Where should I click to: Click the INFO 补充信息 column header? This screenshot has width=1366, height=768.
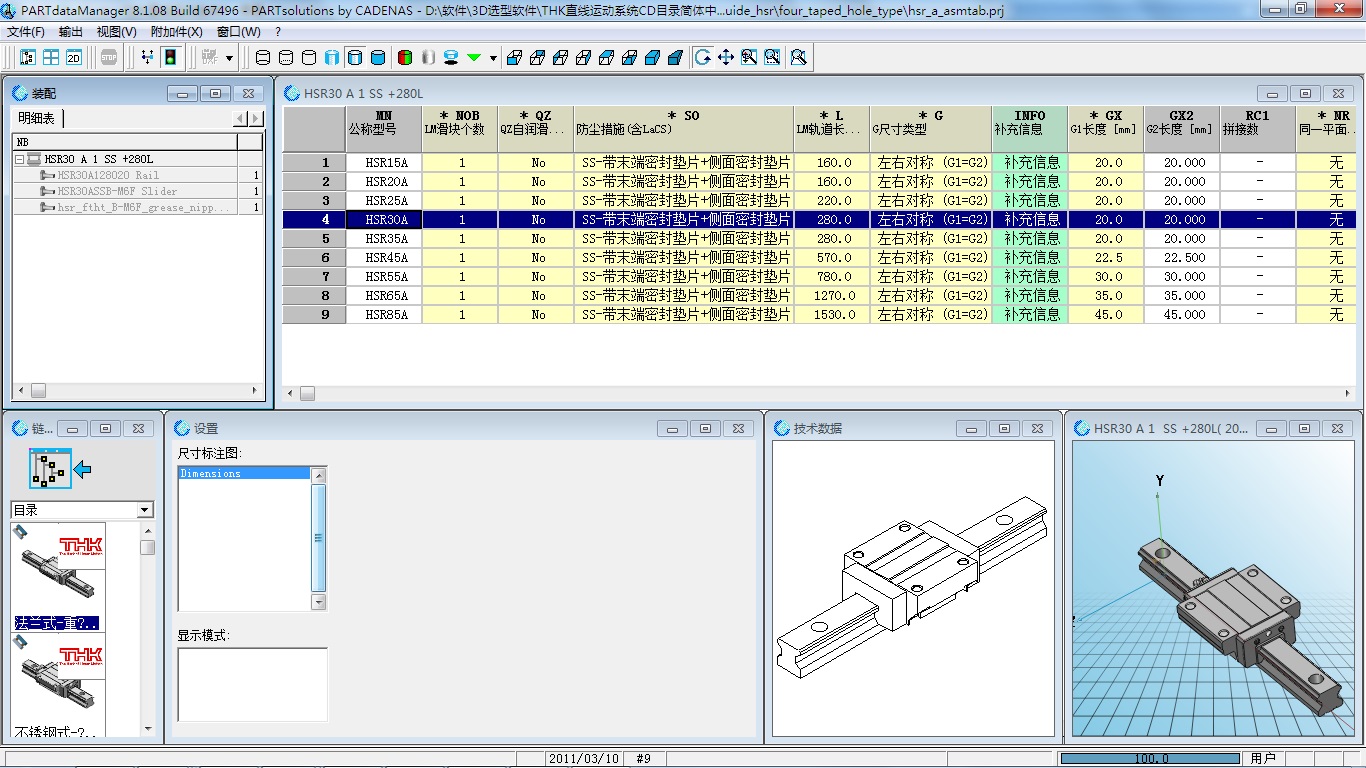[x=1030, y=129]
